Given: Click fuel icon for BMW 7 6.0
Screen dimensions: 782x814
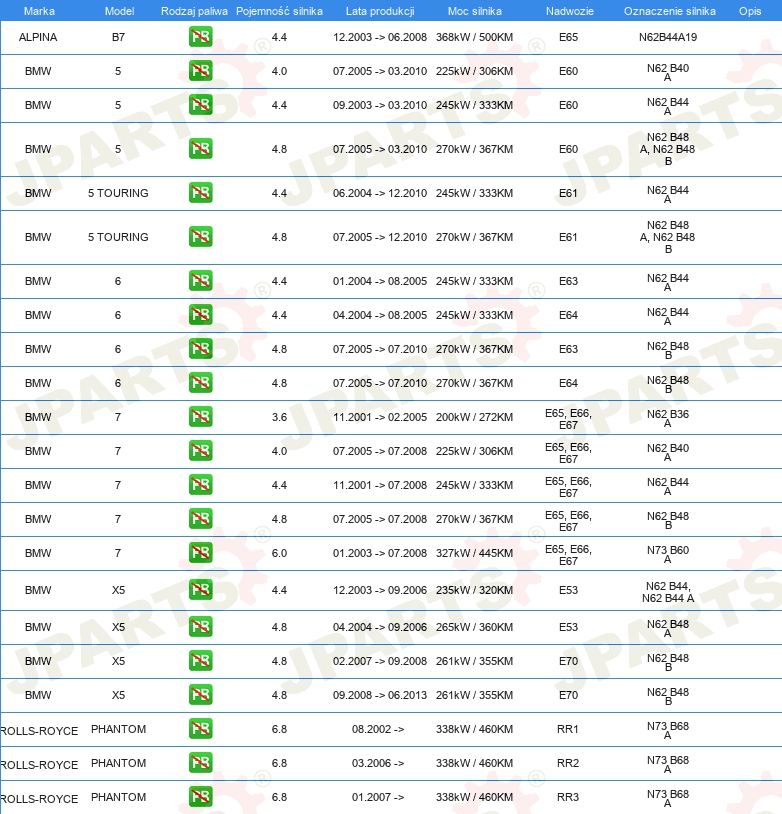Looking at the screenshot, I should 200,553.
